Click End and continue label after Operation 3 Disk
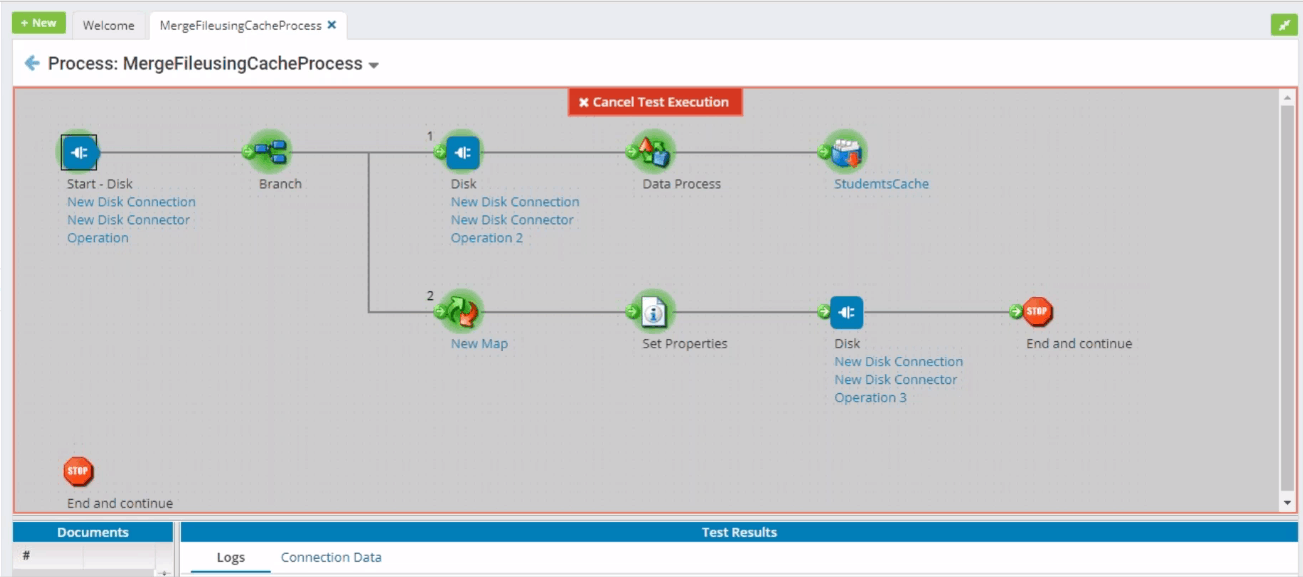 click(1079, 344)
